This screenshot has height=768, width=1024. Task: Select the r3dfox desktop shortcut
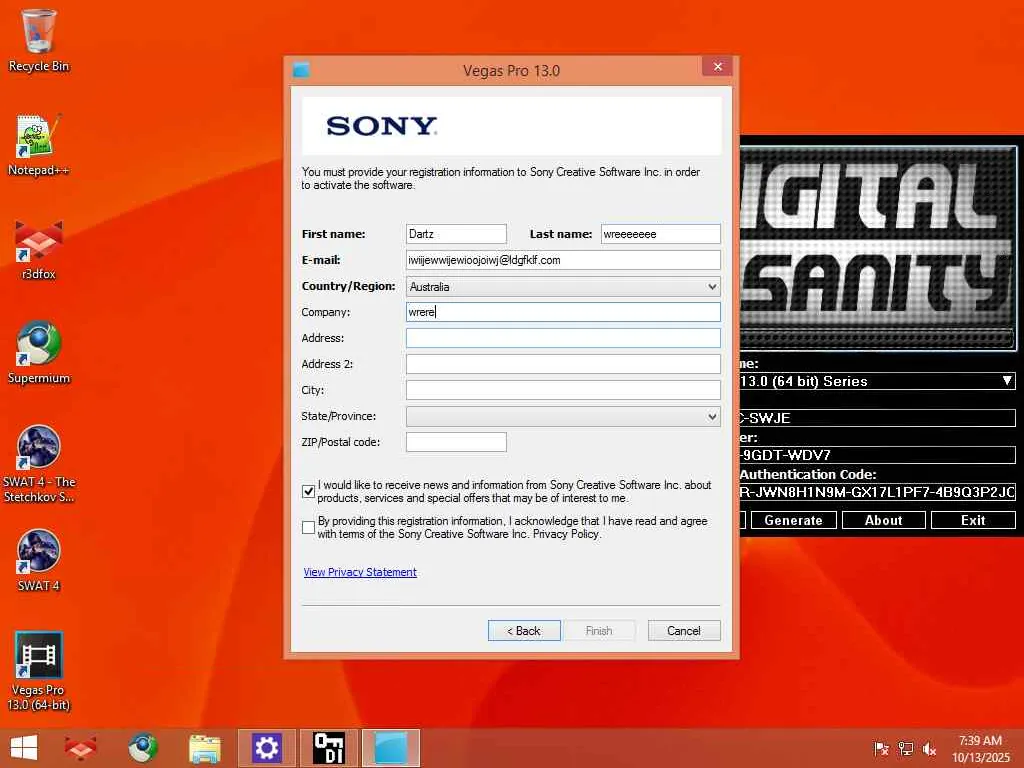click(x=39, y=249)
